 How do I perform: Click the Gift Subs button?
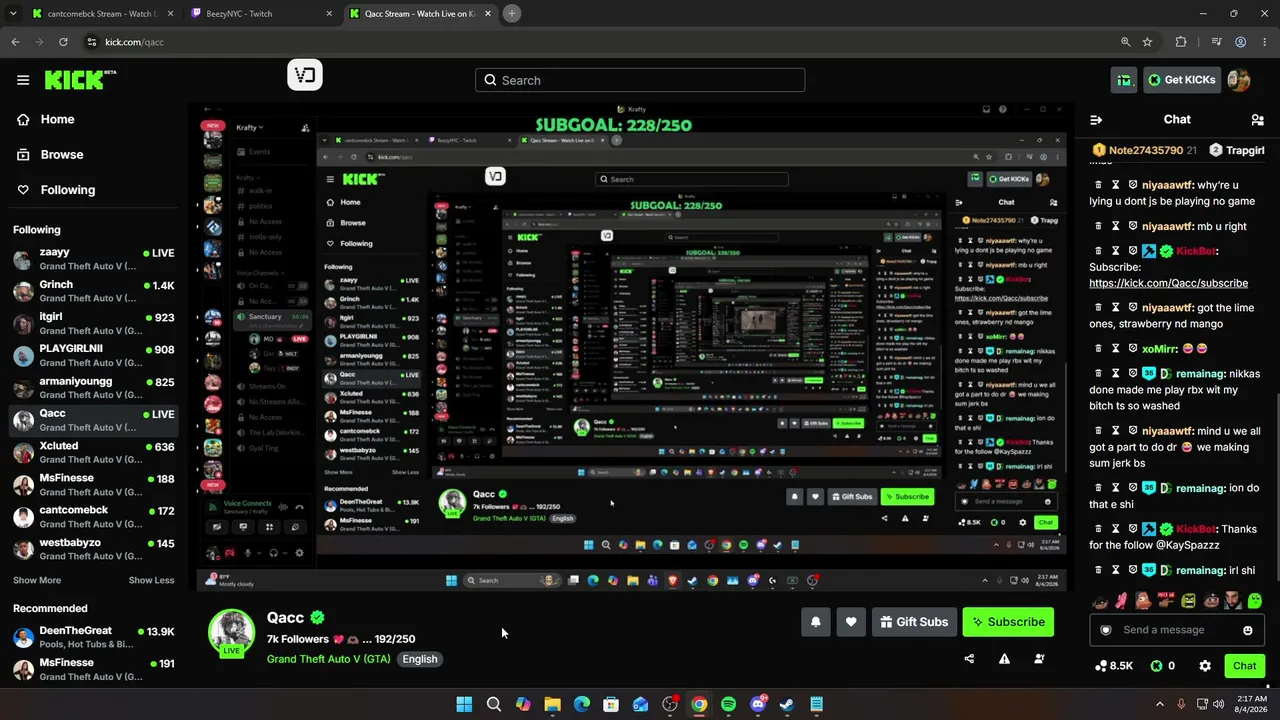(x=914, y=622)
